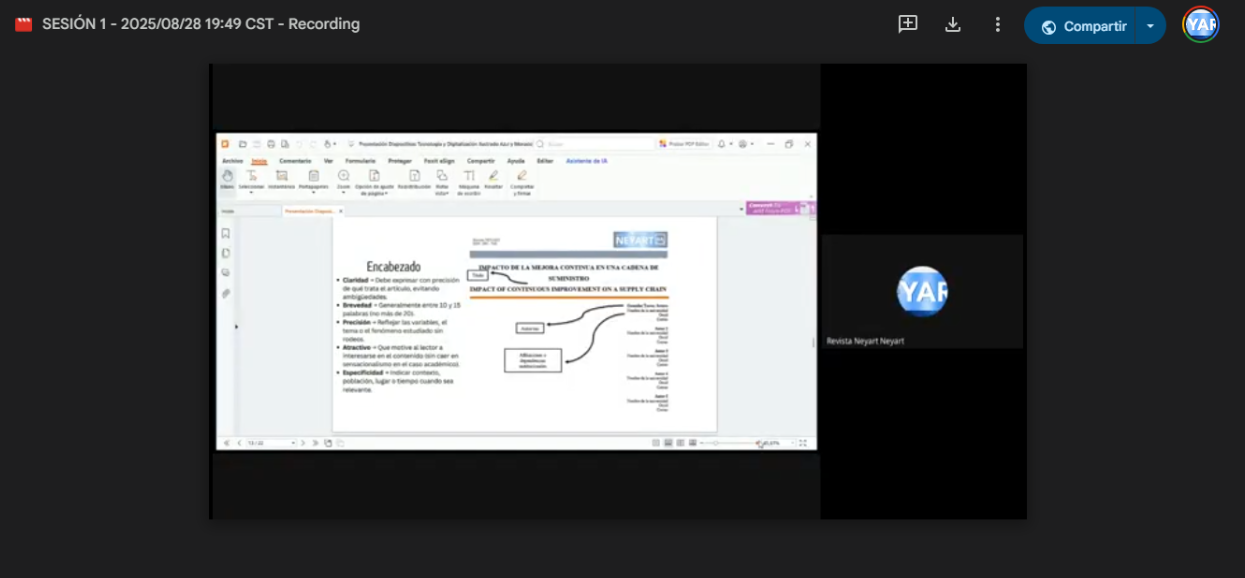Expand the page number dropdown in status bar
Image resolution: width=1245 pixels, height=578 pixels.
pyautogui.click(x=293, y=443)
